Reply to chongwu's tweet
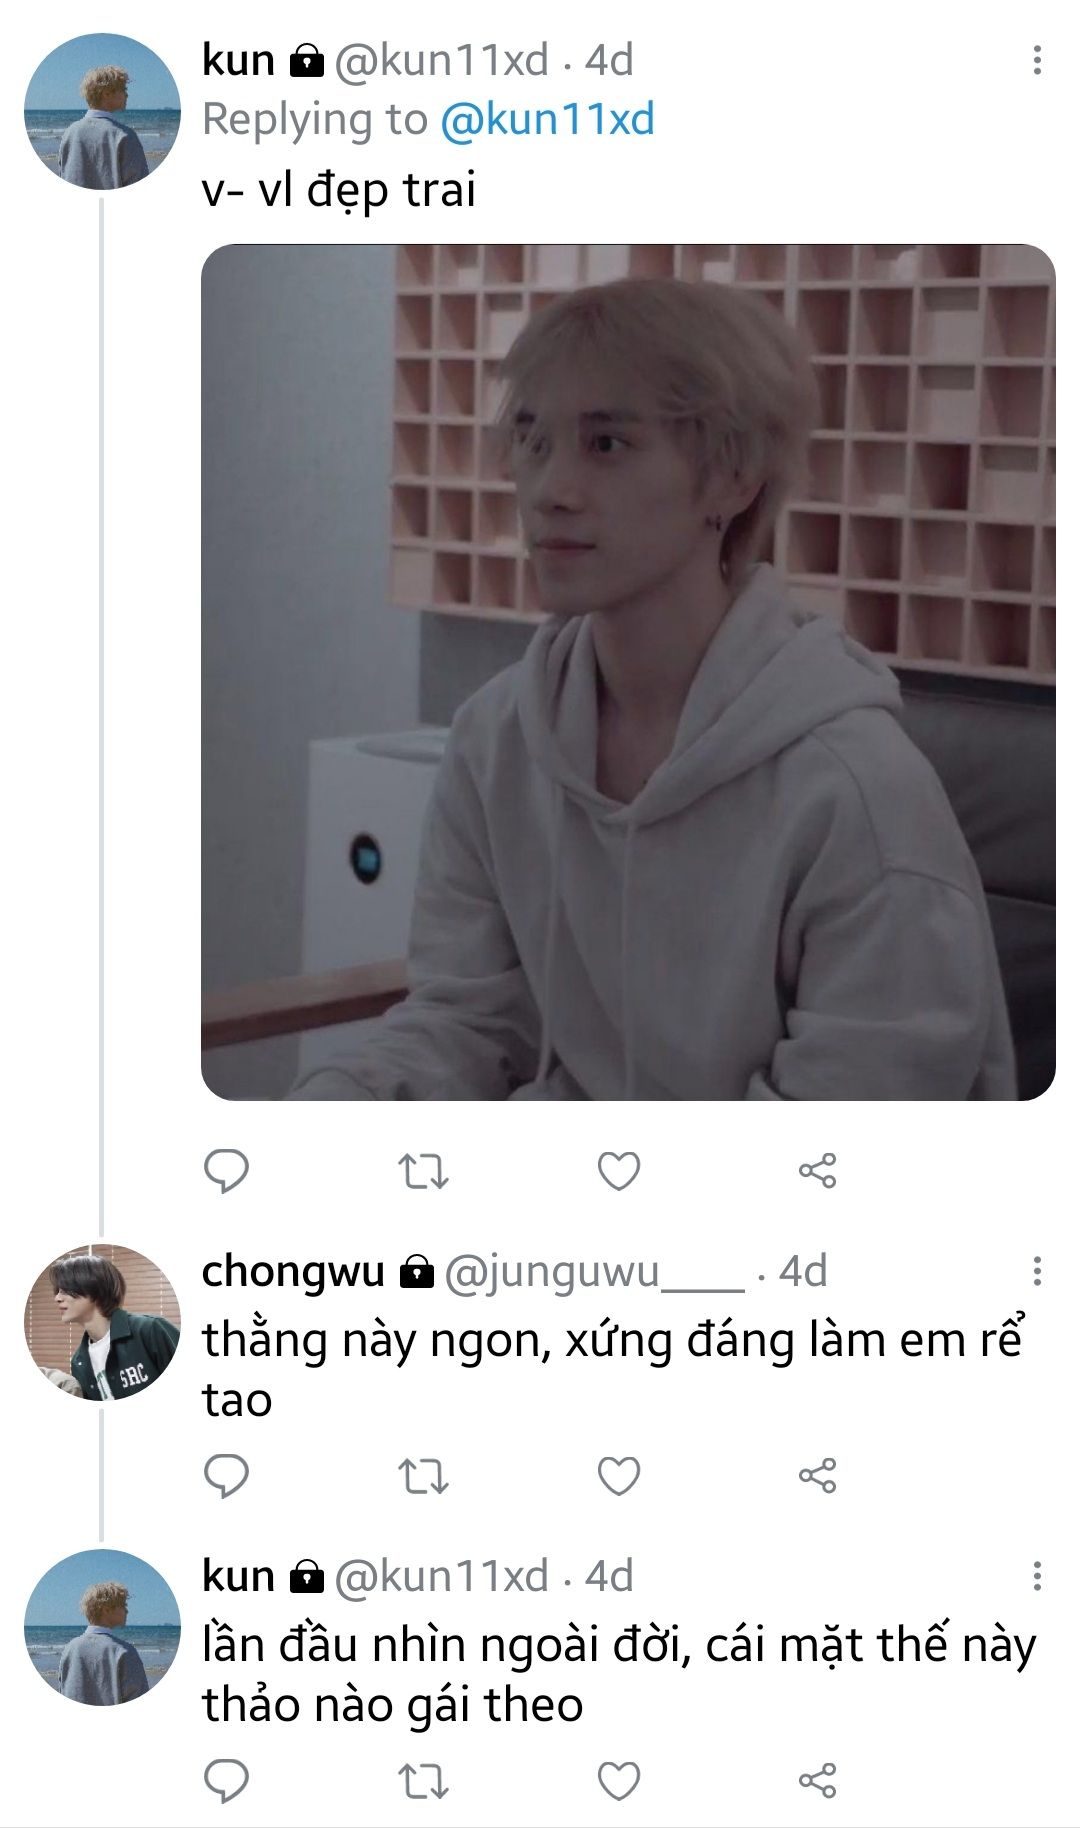Screen dimensions: 1080x1828 pos(226,1476)
